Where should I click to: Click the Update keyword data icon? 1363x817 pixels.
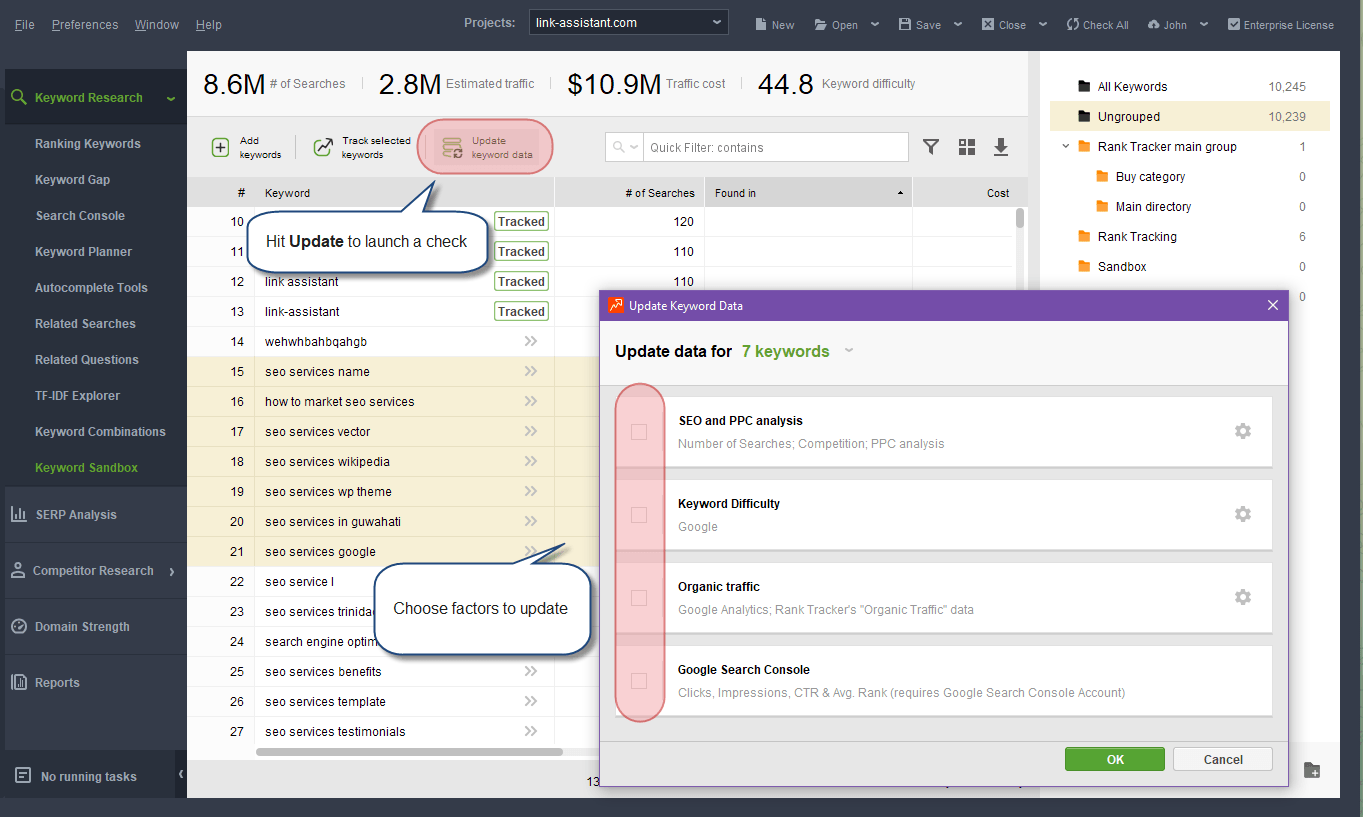452,148
